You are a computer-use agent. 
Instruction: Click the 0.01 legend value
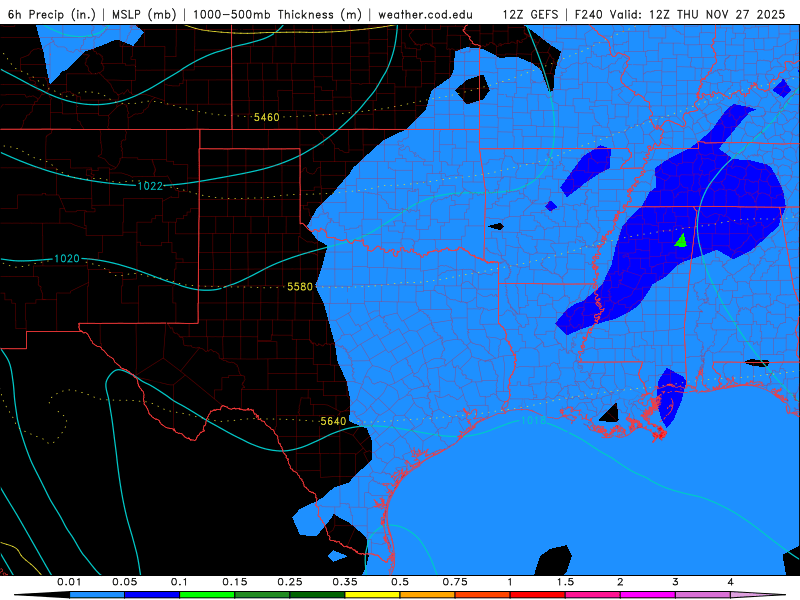coord(69,582)
